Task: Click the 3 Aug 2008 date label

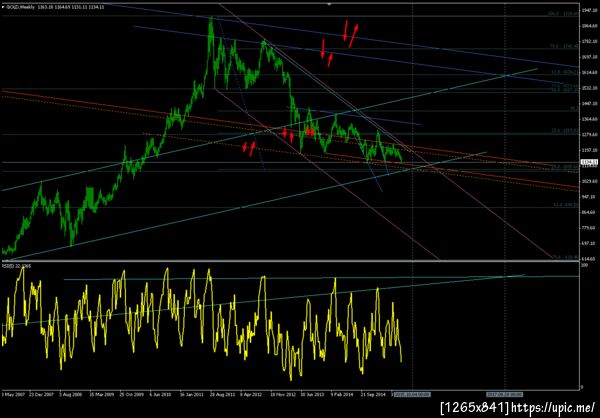Action: tap(70, 394)
